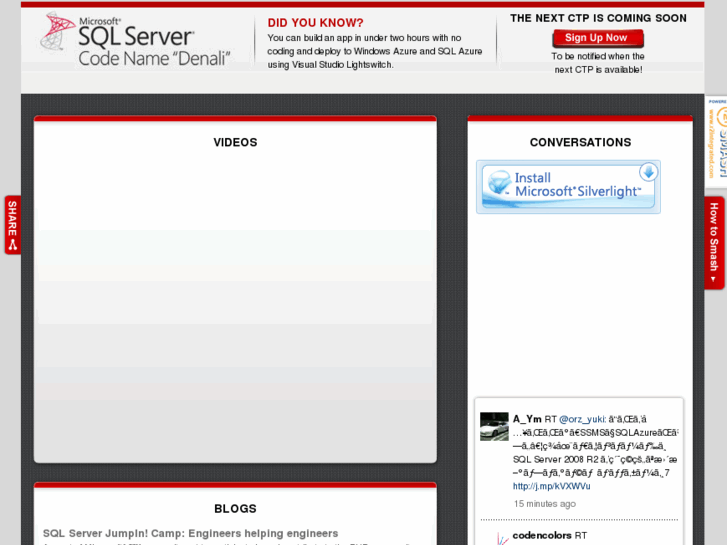This screenshot has width=727, height=545.
Task: Click the A_Ym username
Action: point(527,419)
